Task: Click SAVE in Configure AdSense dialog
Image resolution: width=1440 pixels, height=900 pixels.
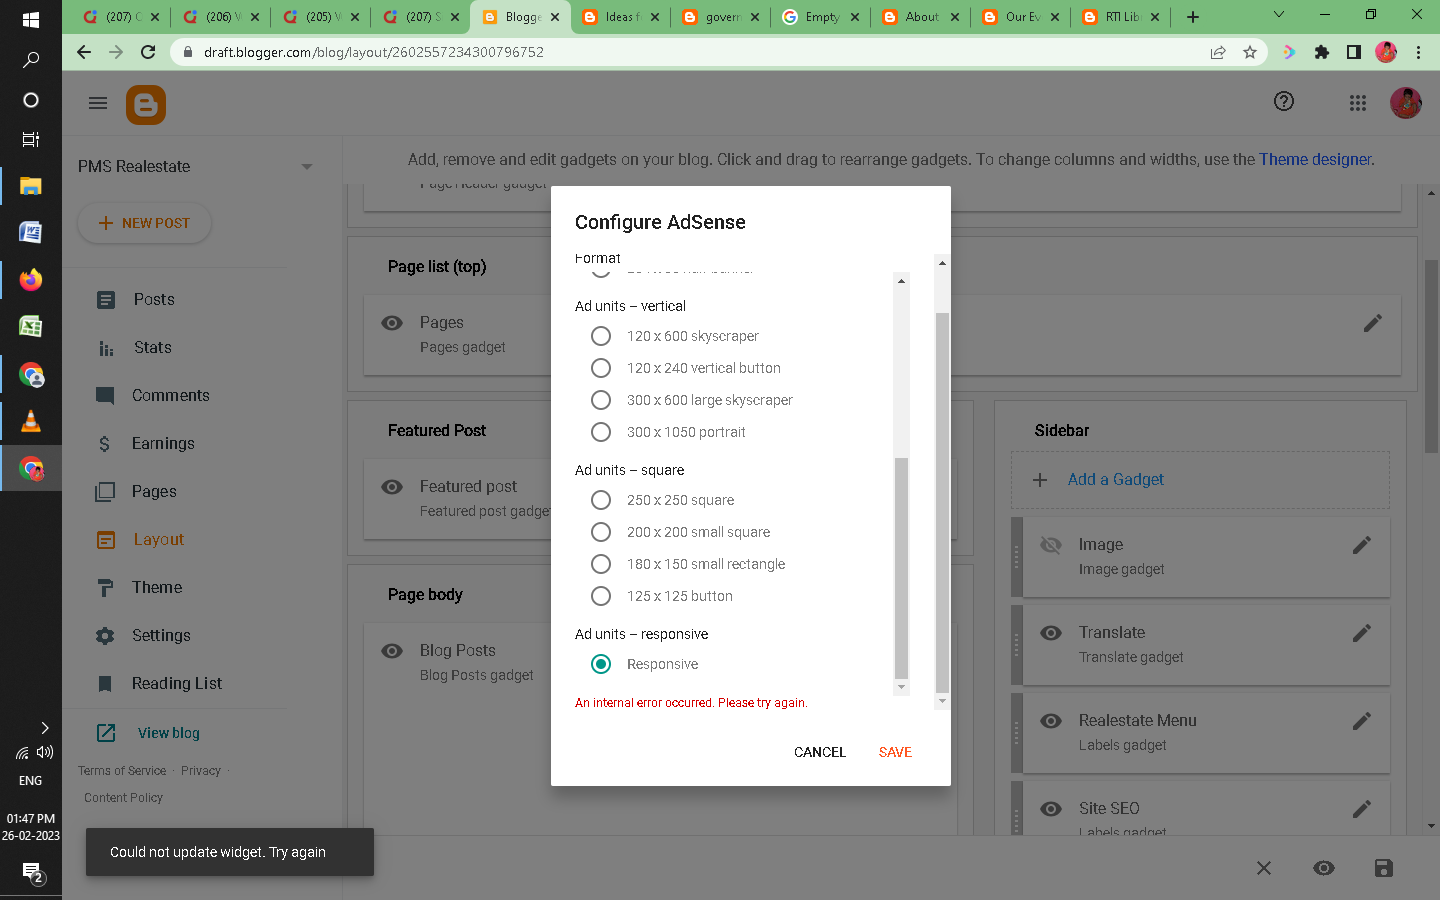Action: [895, 752]
